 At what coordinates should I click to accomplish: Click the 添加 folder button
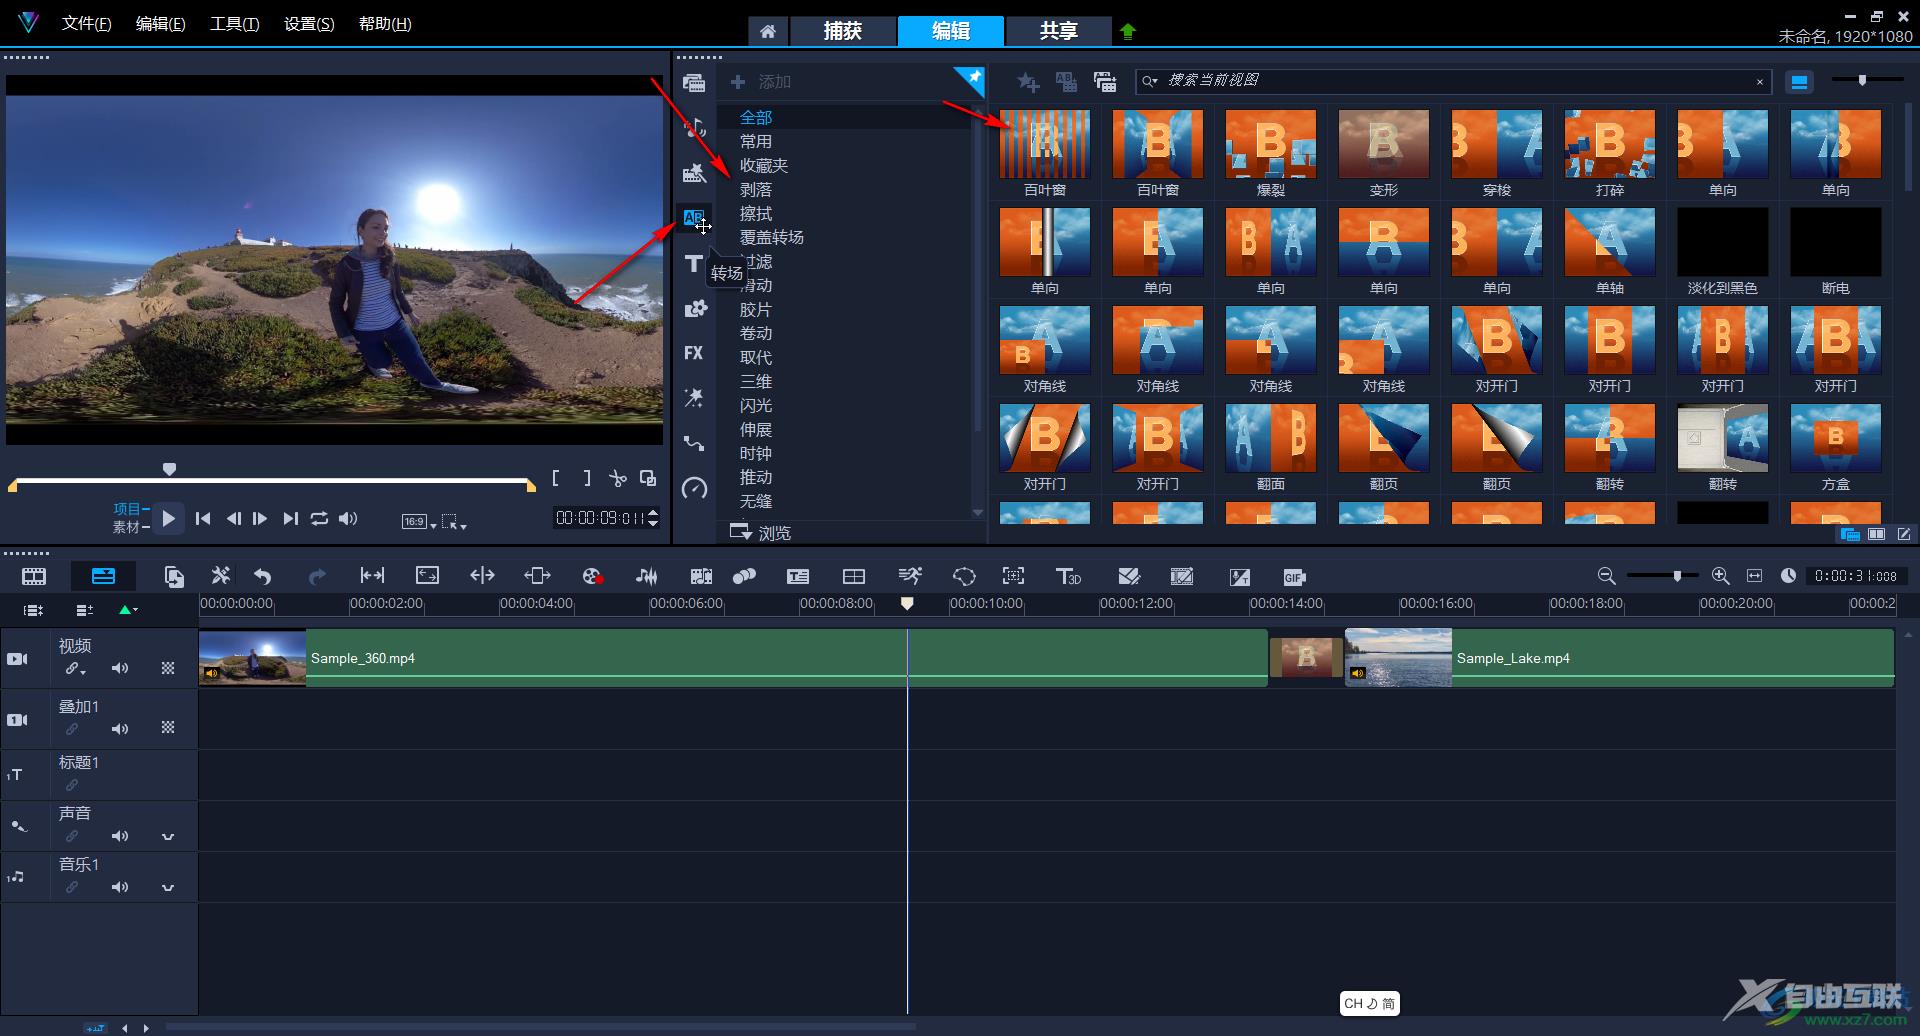[x=761, y=82]
